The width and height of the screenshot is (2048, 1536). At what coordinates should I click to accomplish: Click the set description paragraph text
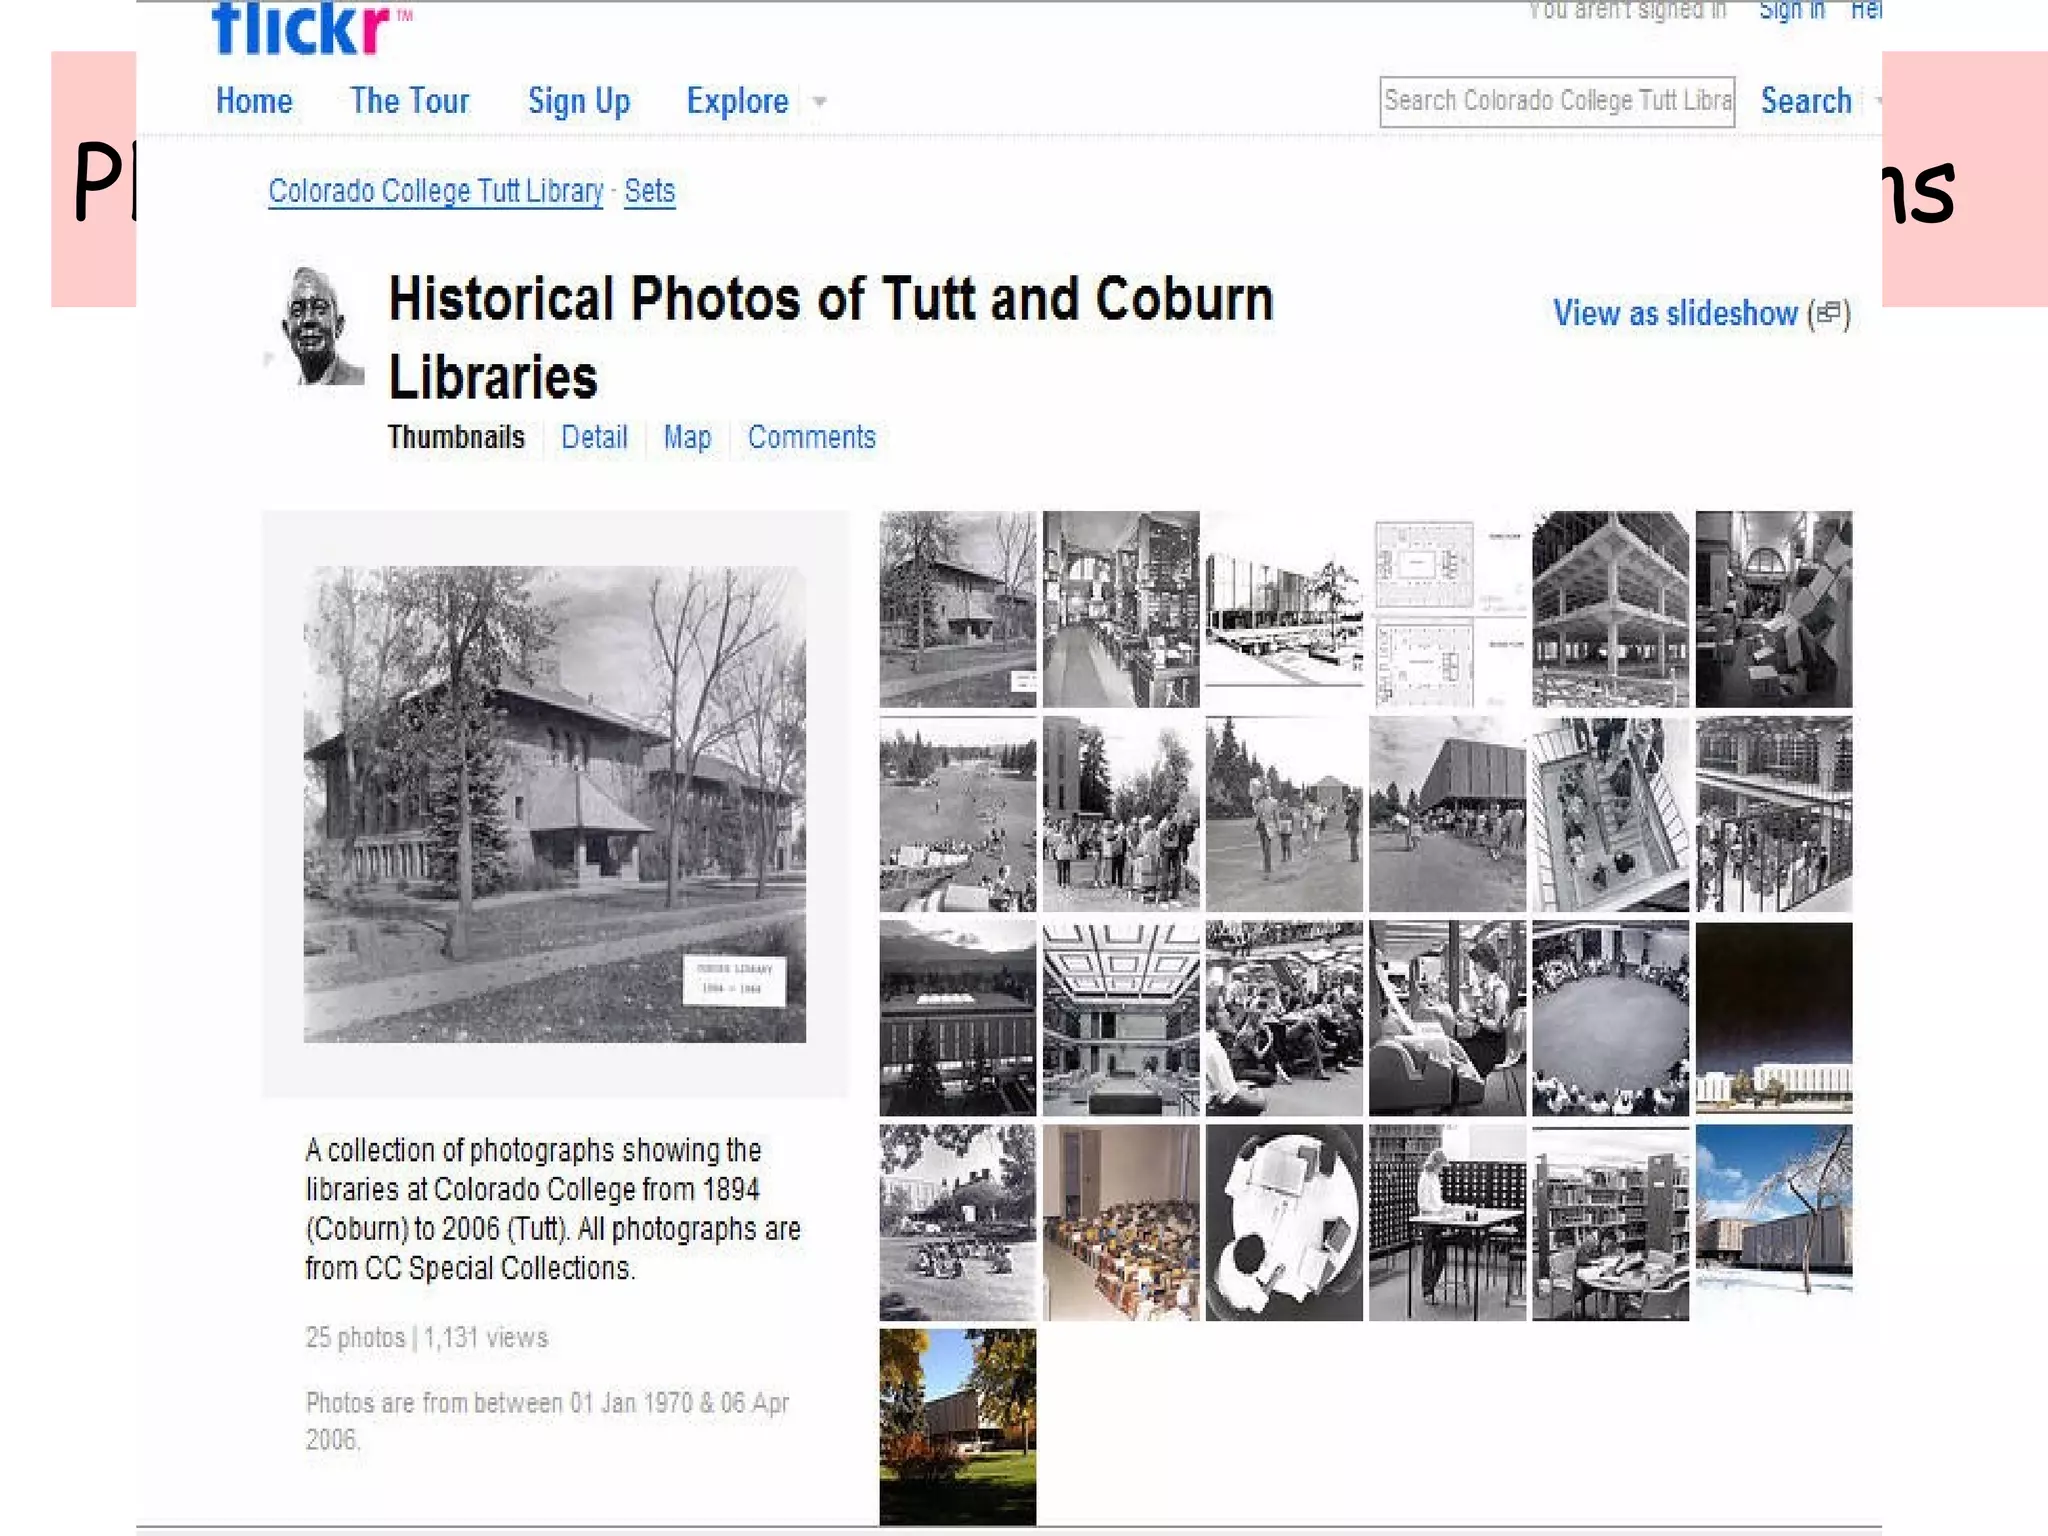[553, 1209]
